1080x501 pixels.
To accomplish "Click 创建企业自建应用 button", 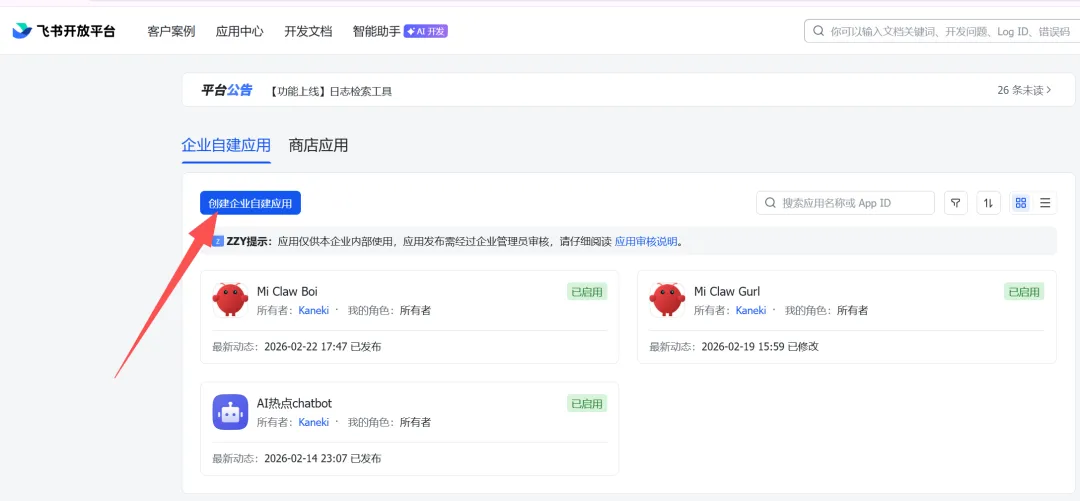I will click(x=251, y=203).
